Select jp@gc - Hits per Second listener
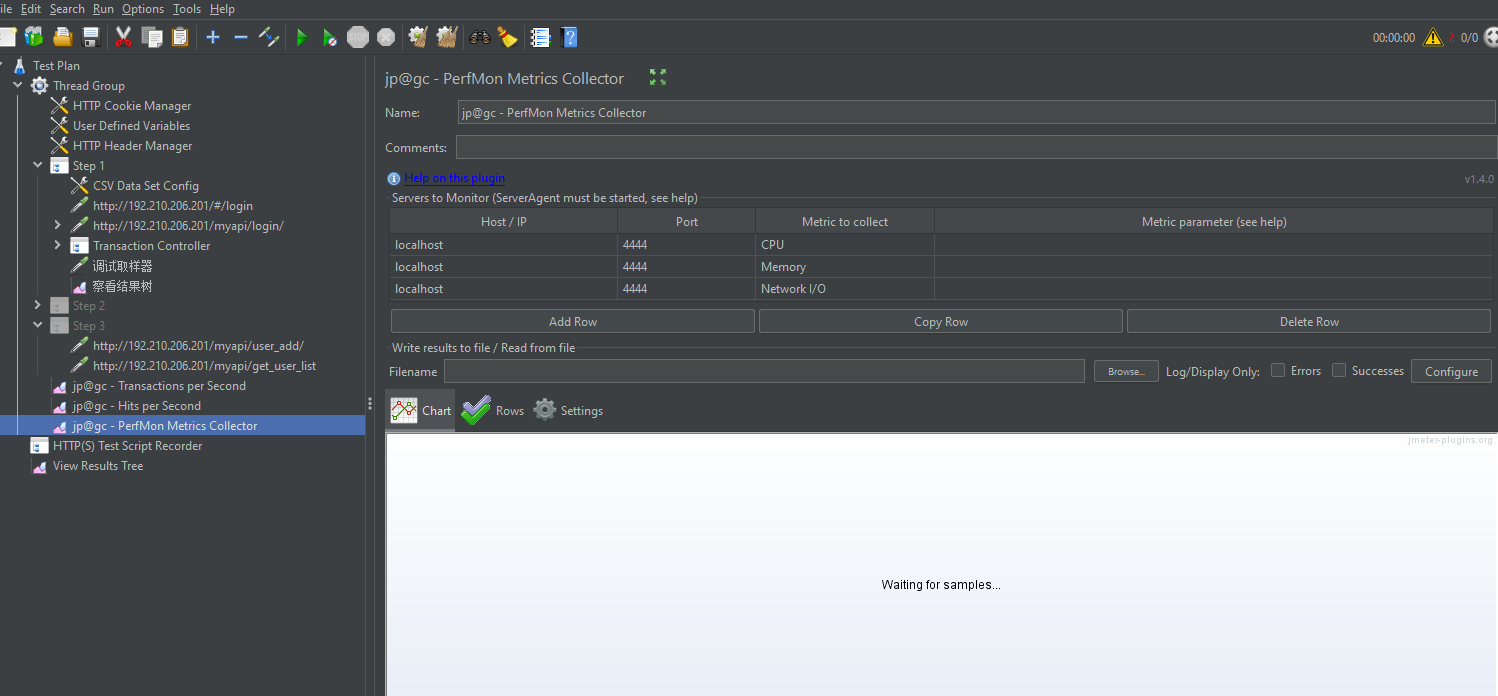The image size is (1498, 696). tap(136, 405)
